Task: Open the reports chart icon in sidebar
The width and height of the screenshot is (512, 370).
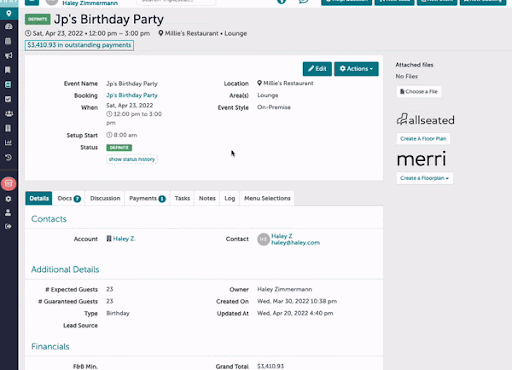Action: tap(8, 143)
